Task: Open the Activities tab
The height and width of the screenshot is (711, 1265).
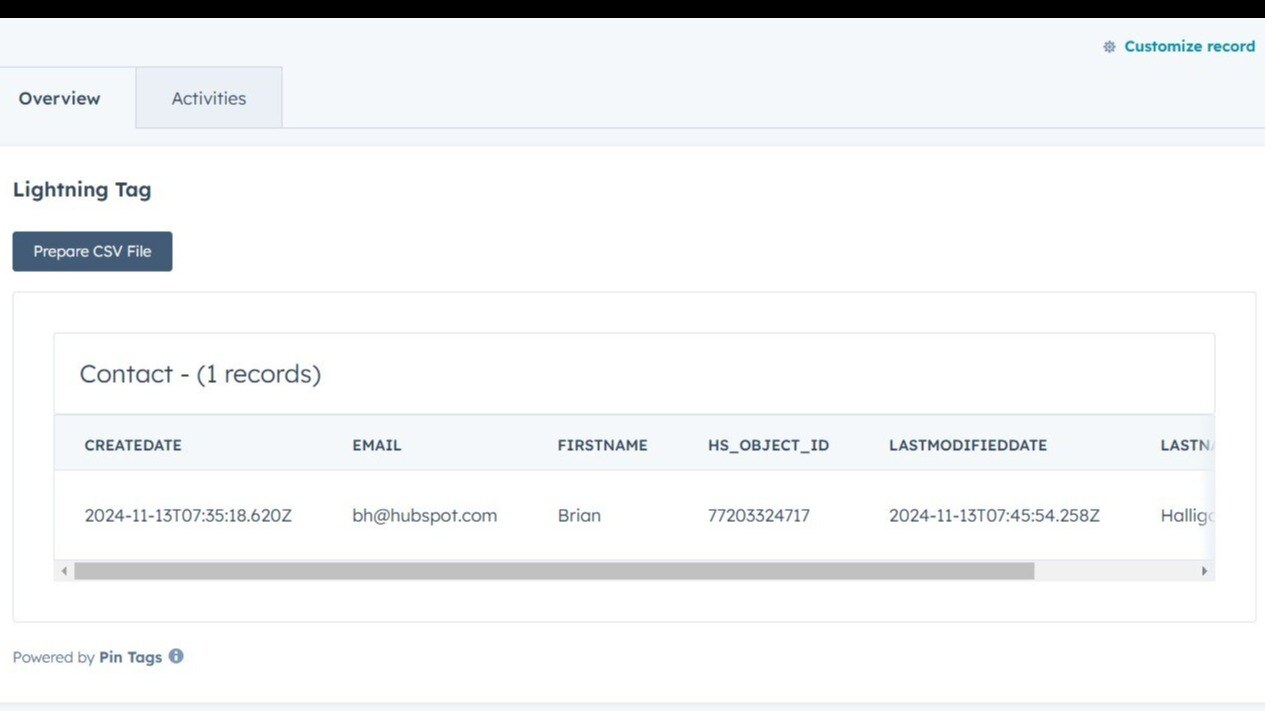Action: (x=208, y=98)
